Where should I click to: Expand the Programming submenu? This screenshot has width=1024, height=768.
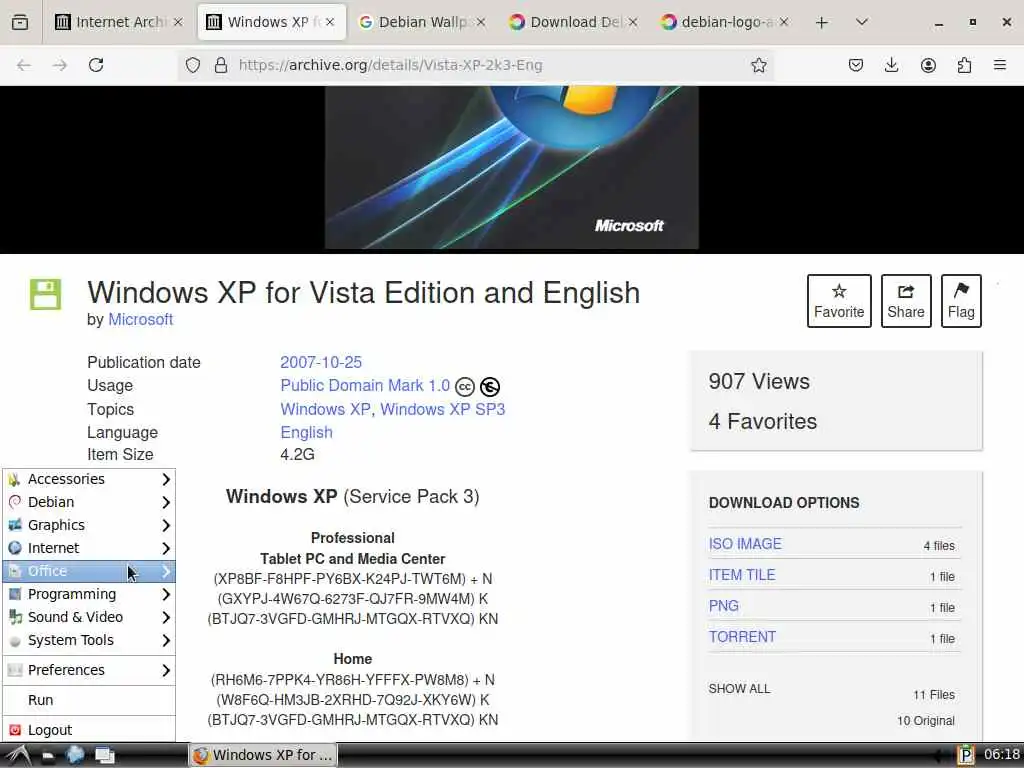pyautogui.click(x=89, y=594)
